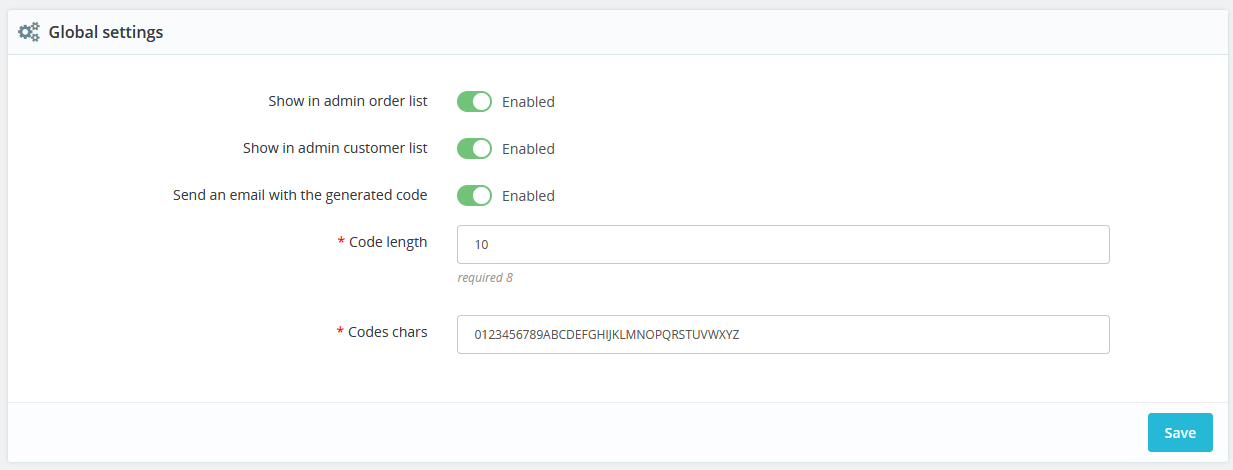Click the Code length field label
This screenshot has width=1233, height=470.
(x=388, y=242)
